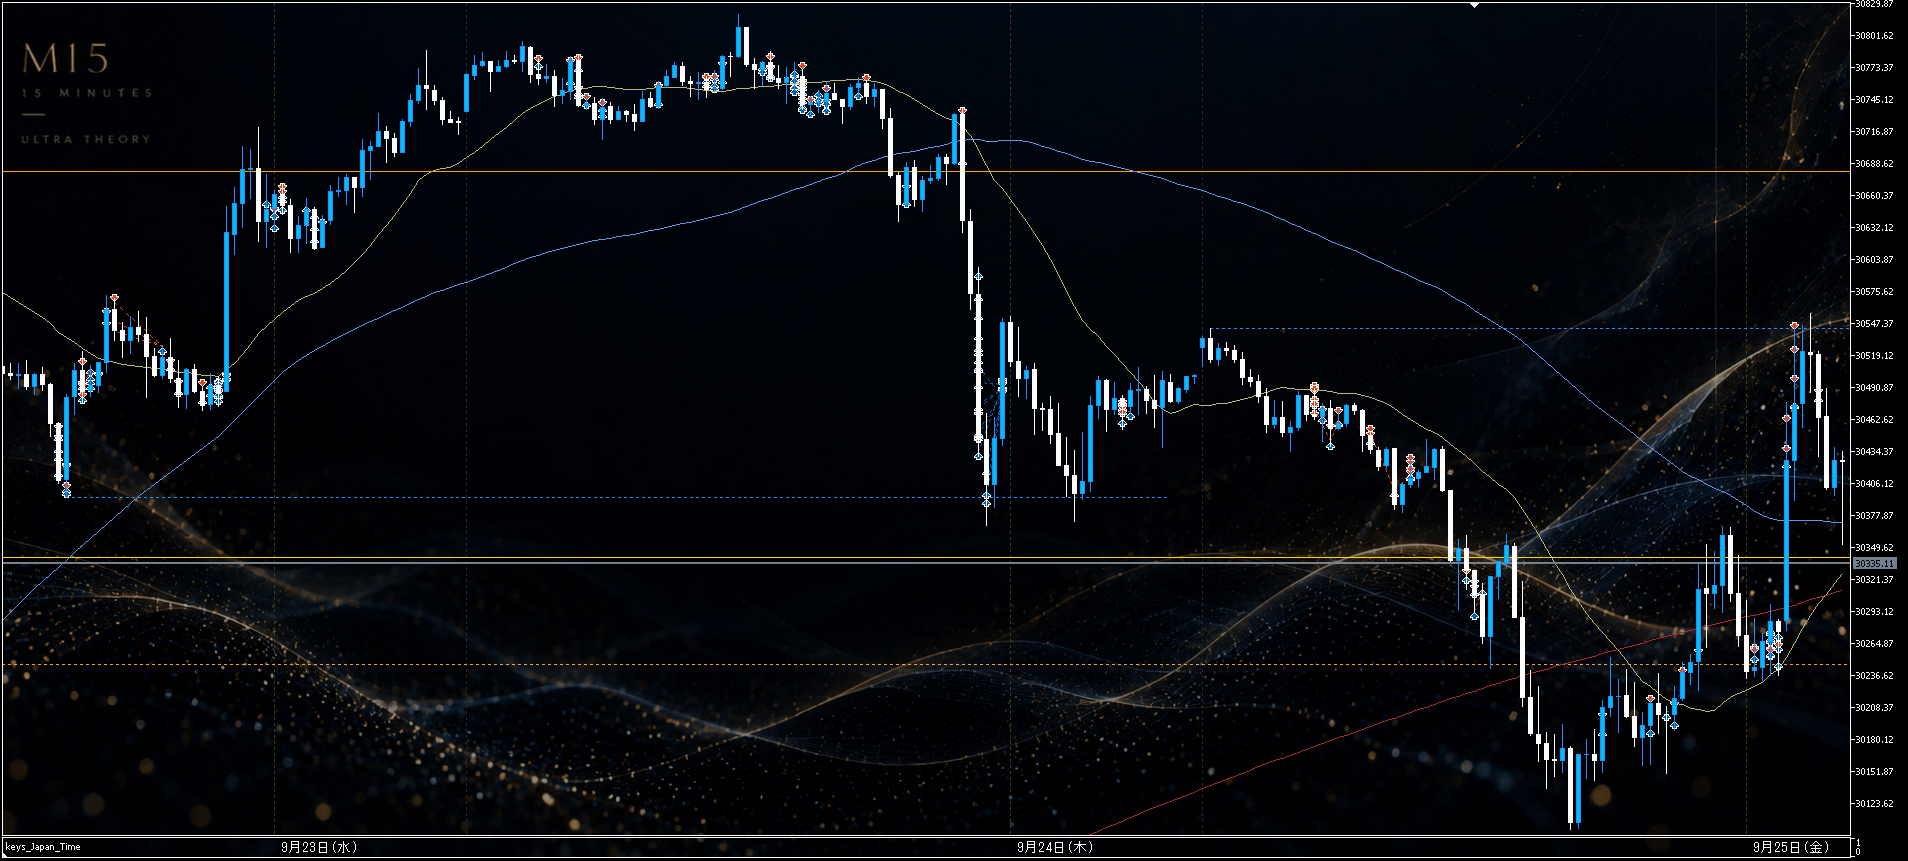Click price scale value 30519.12
Viewport: 1908px width, 861px height.
(x=1874, y=356)
